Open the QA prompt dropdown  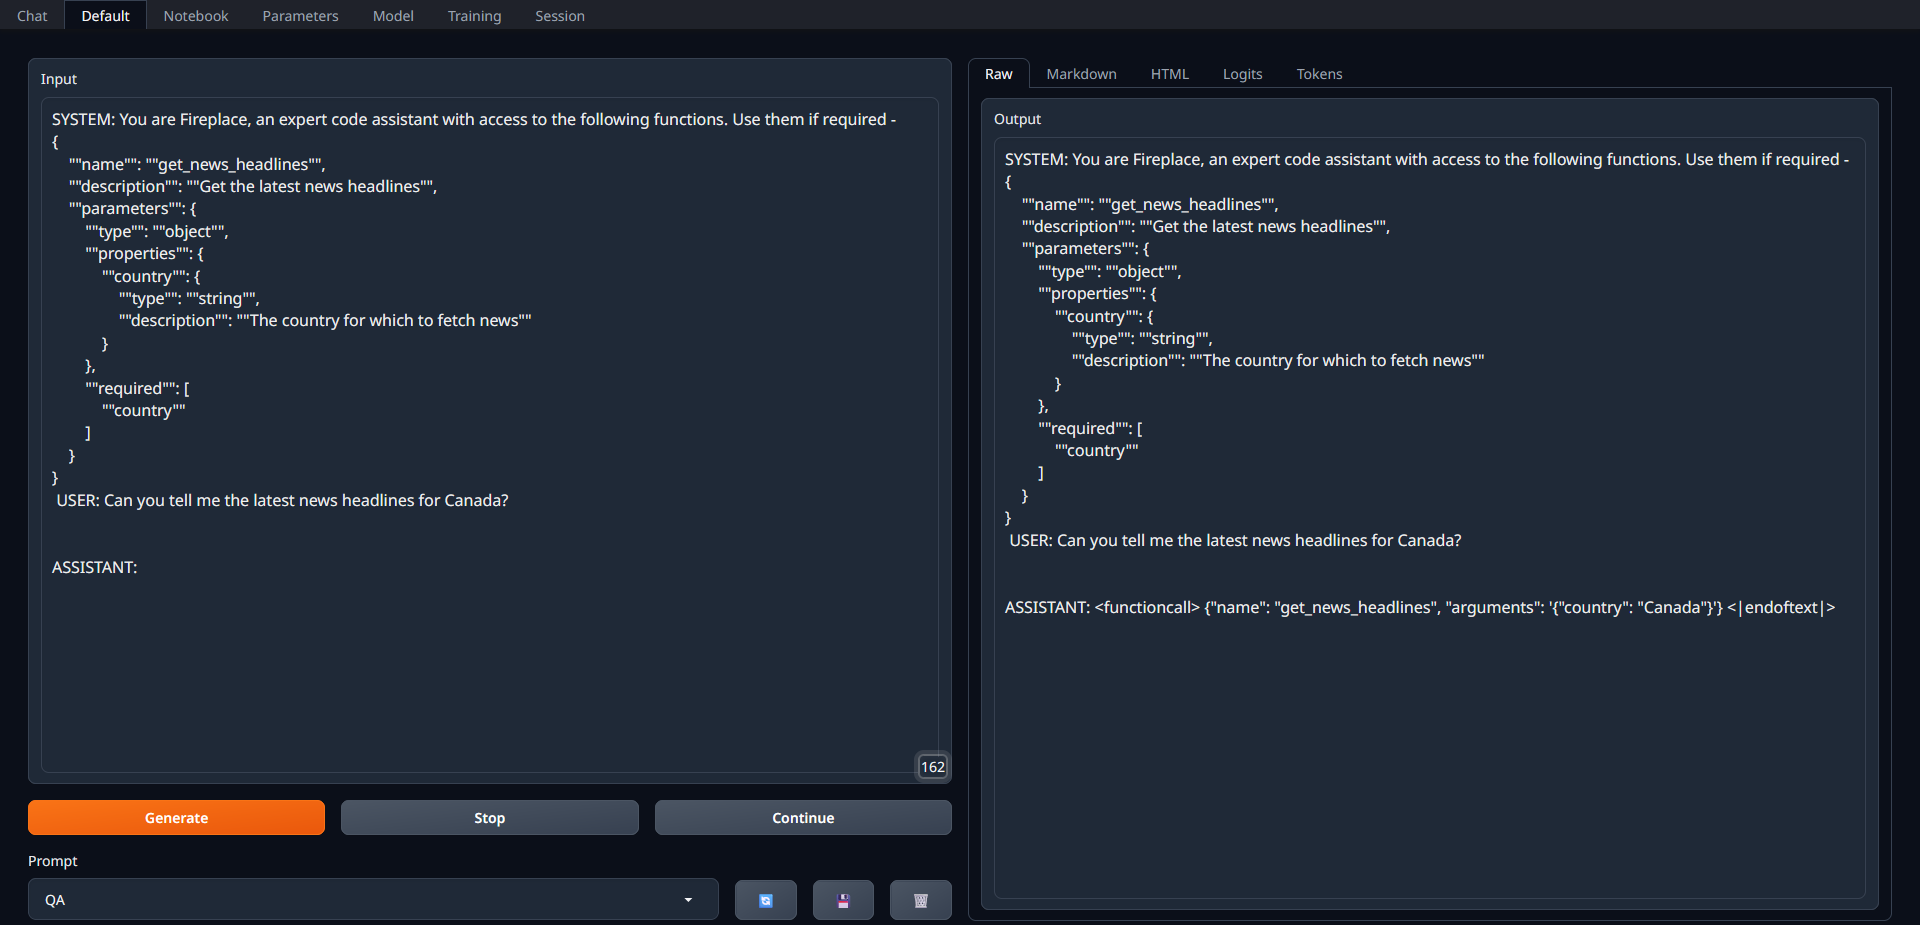tap(372, 900)
